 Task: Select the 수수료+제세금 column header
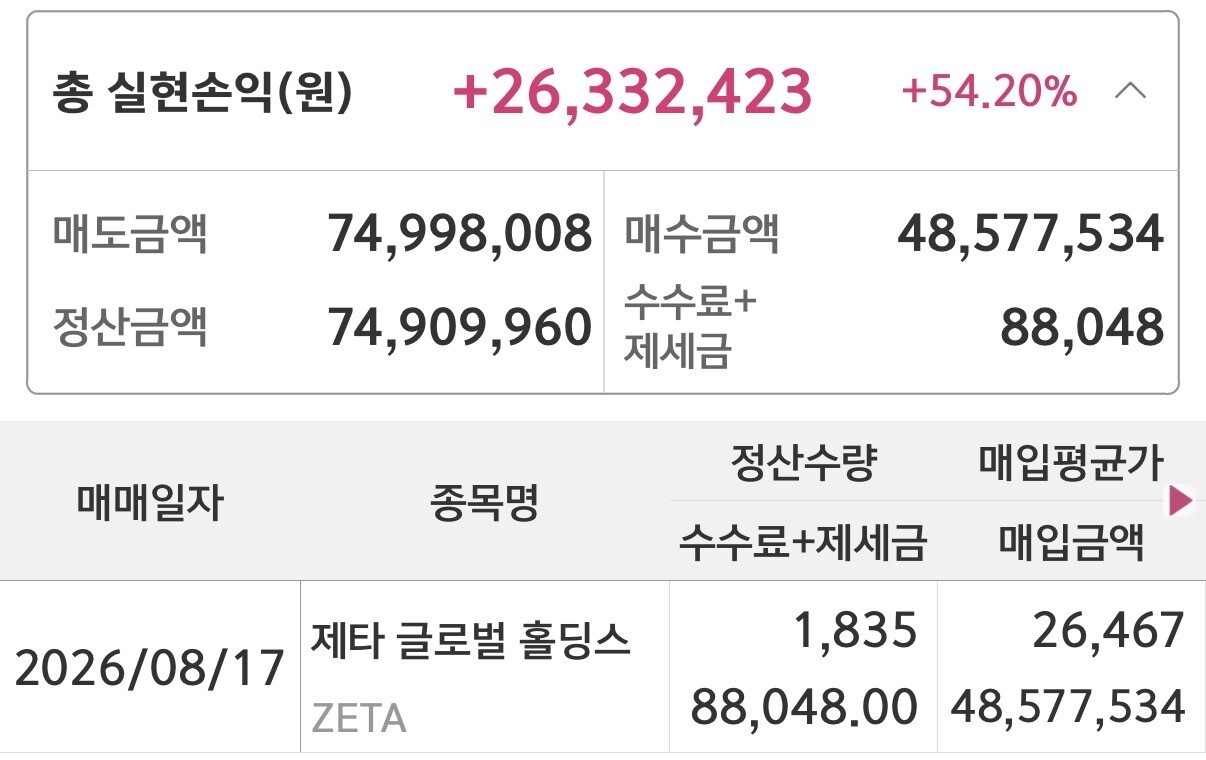[803, 544]
